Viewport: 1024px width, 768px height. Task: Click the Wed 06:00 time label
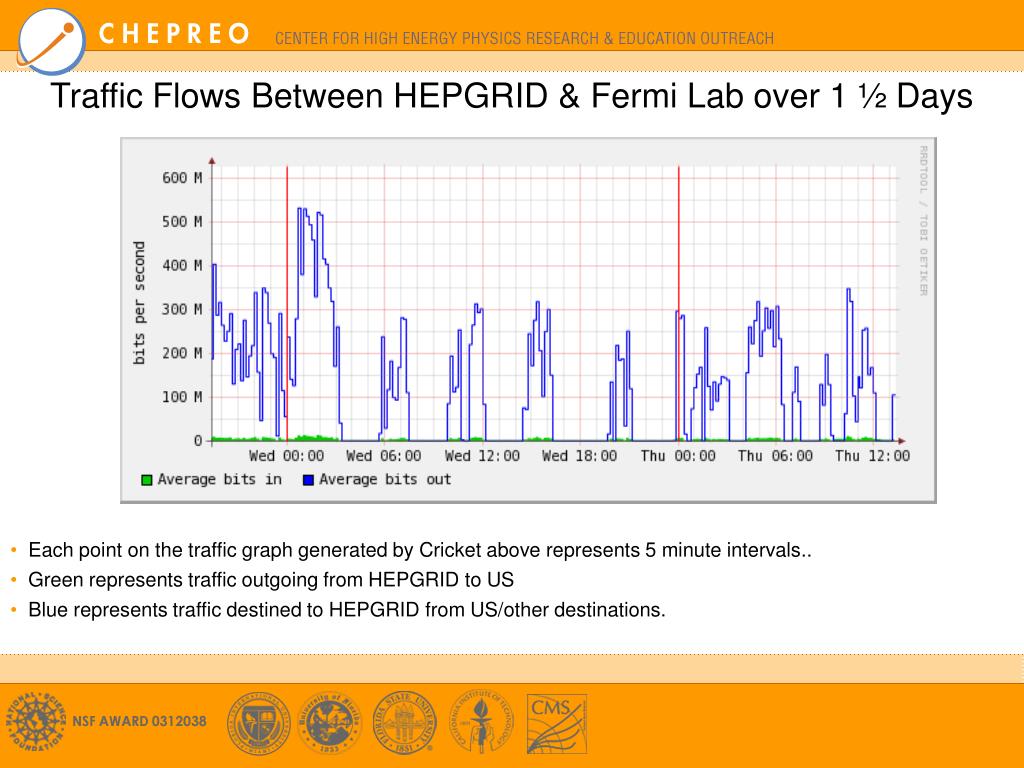pos(383,456)
